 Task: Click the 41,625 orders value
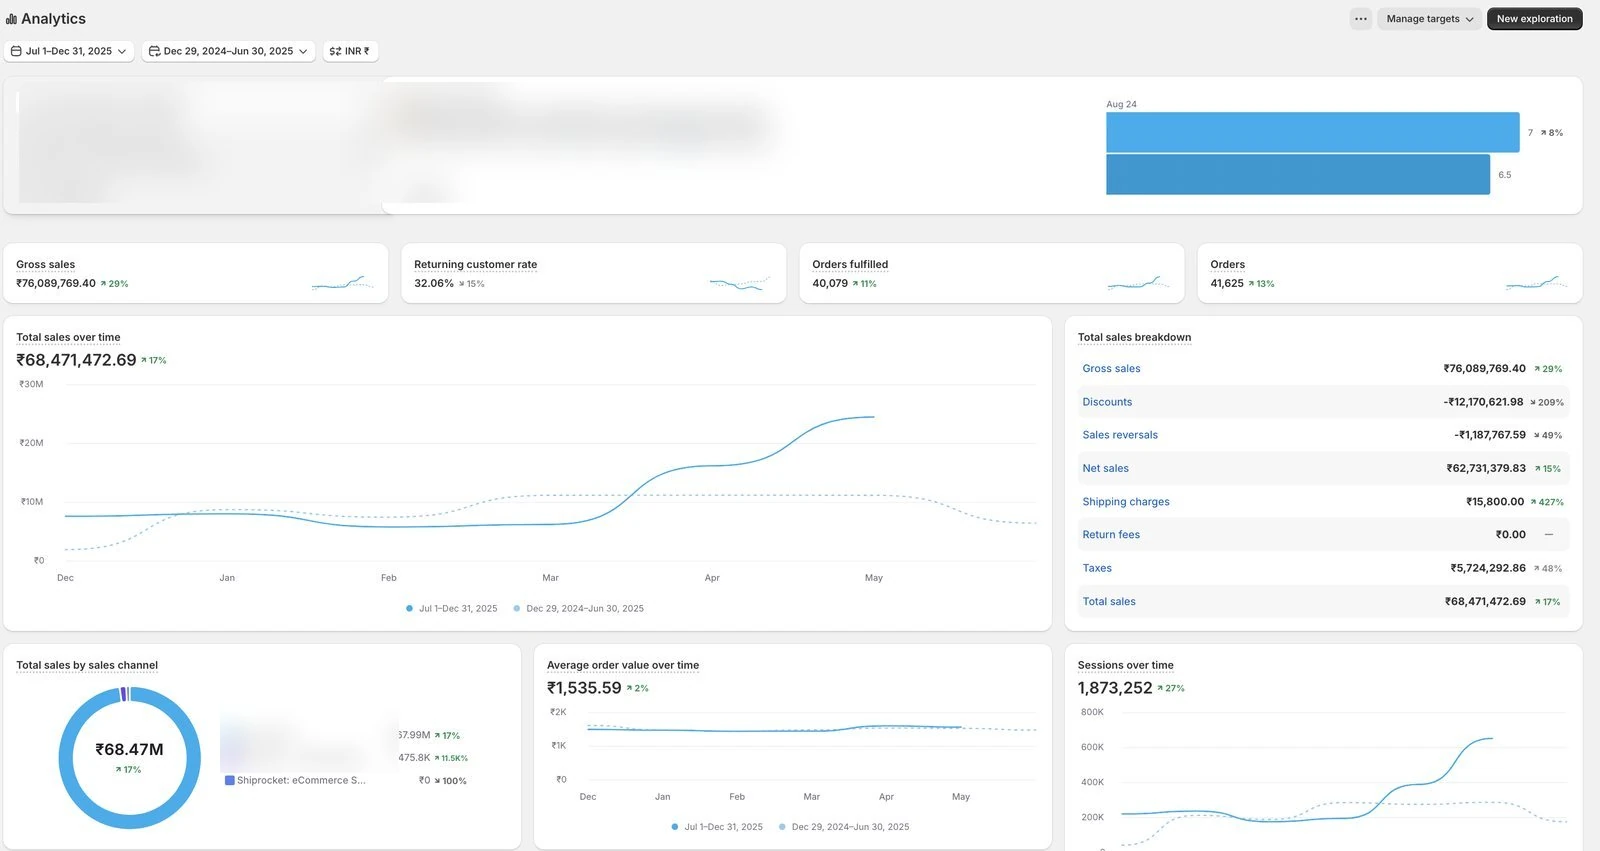1227,284
